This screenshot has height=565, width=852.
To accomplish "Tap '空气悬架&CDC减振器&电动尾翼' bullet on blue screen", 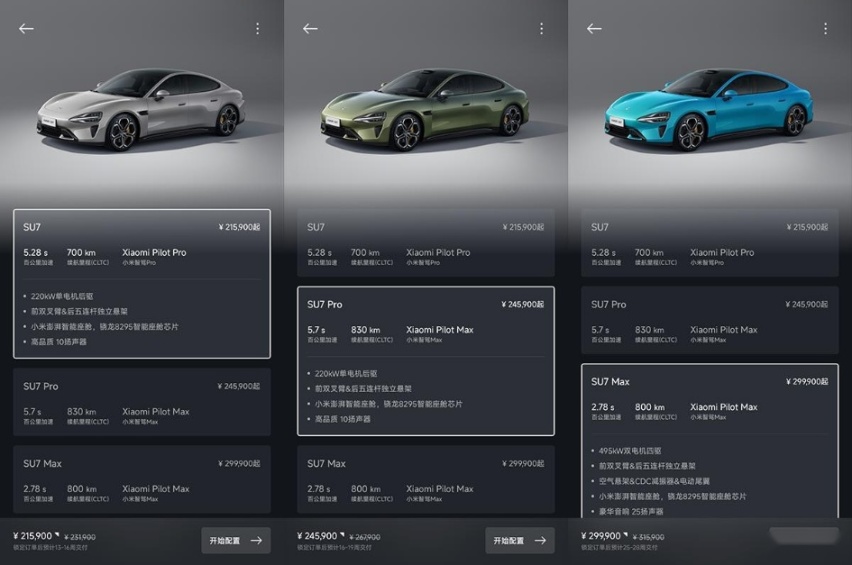I will click(654, 481).
